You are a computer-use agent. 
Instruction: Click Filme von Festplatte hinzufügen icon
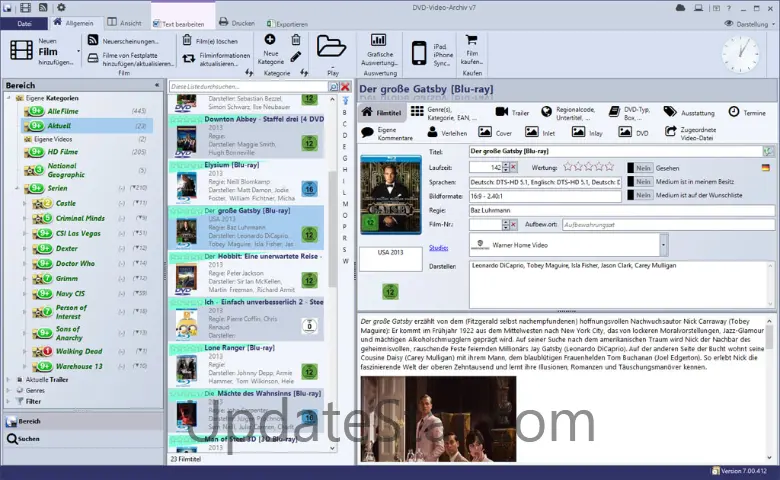pyautogui.click(x=93, y=59)
